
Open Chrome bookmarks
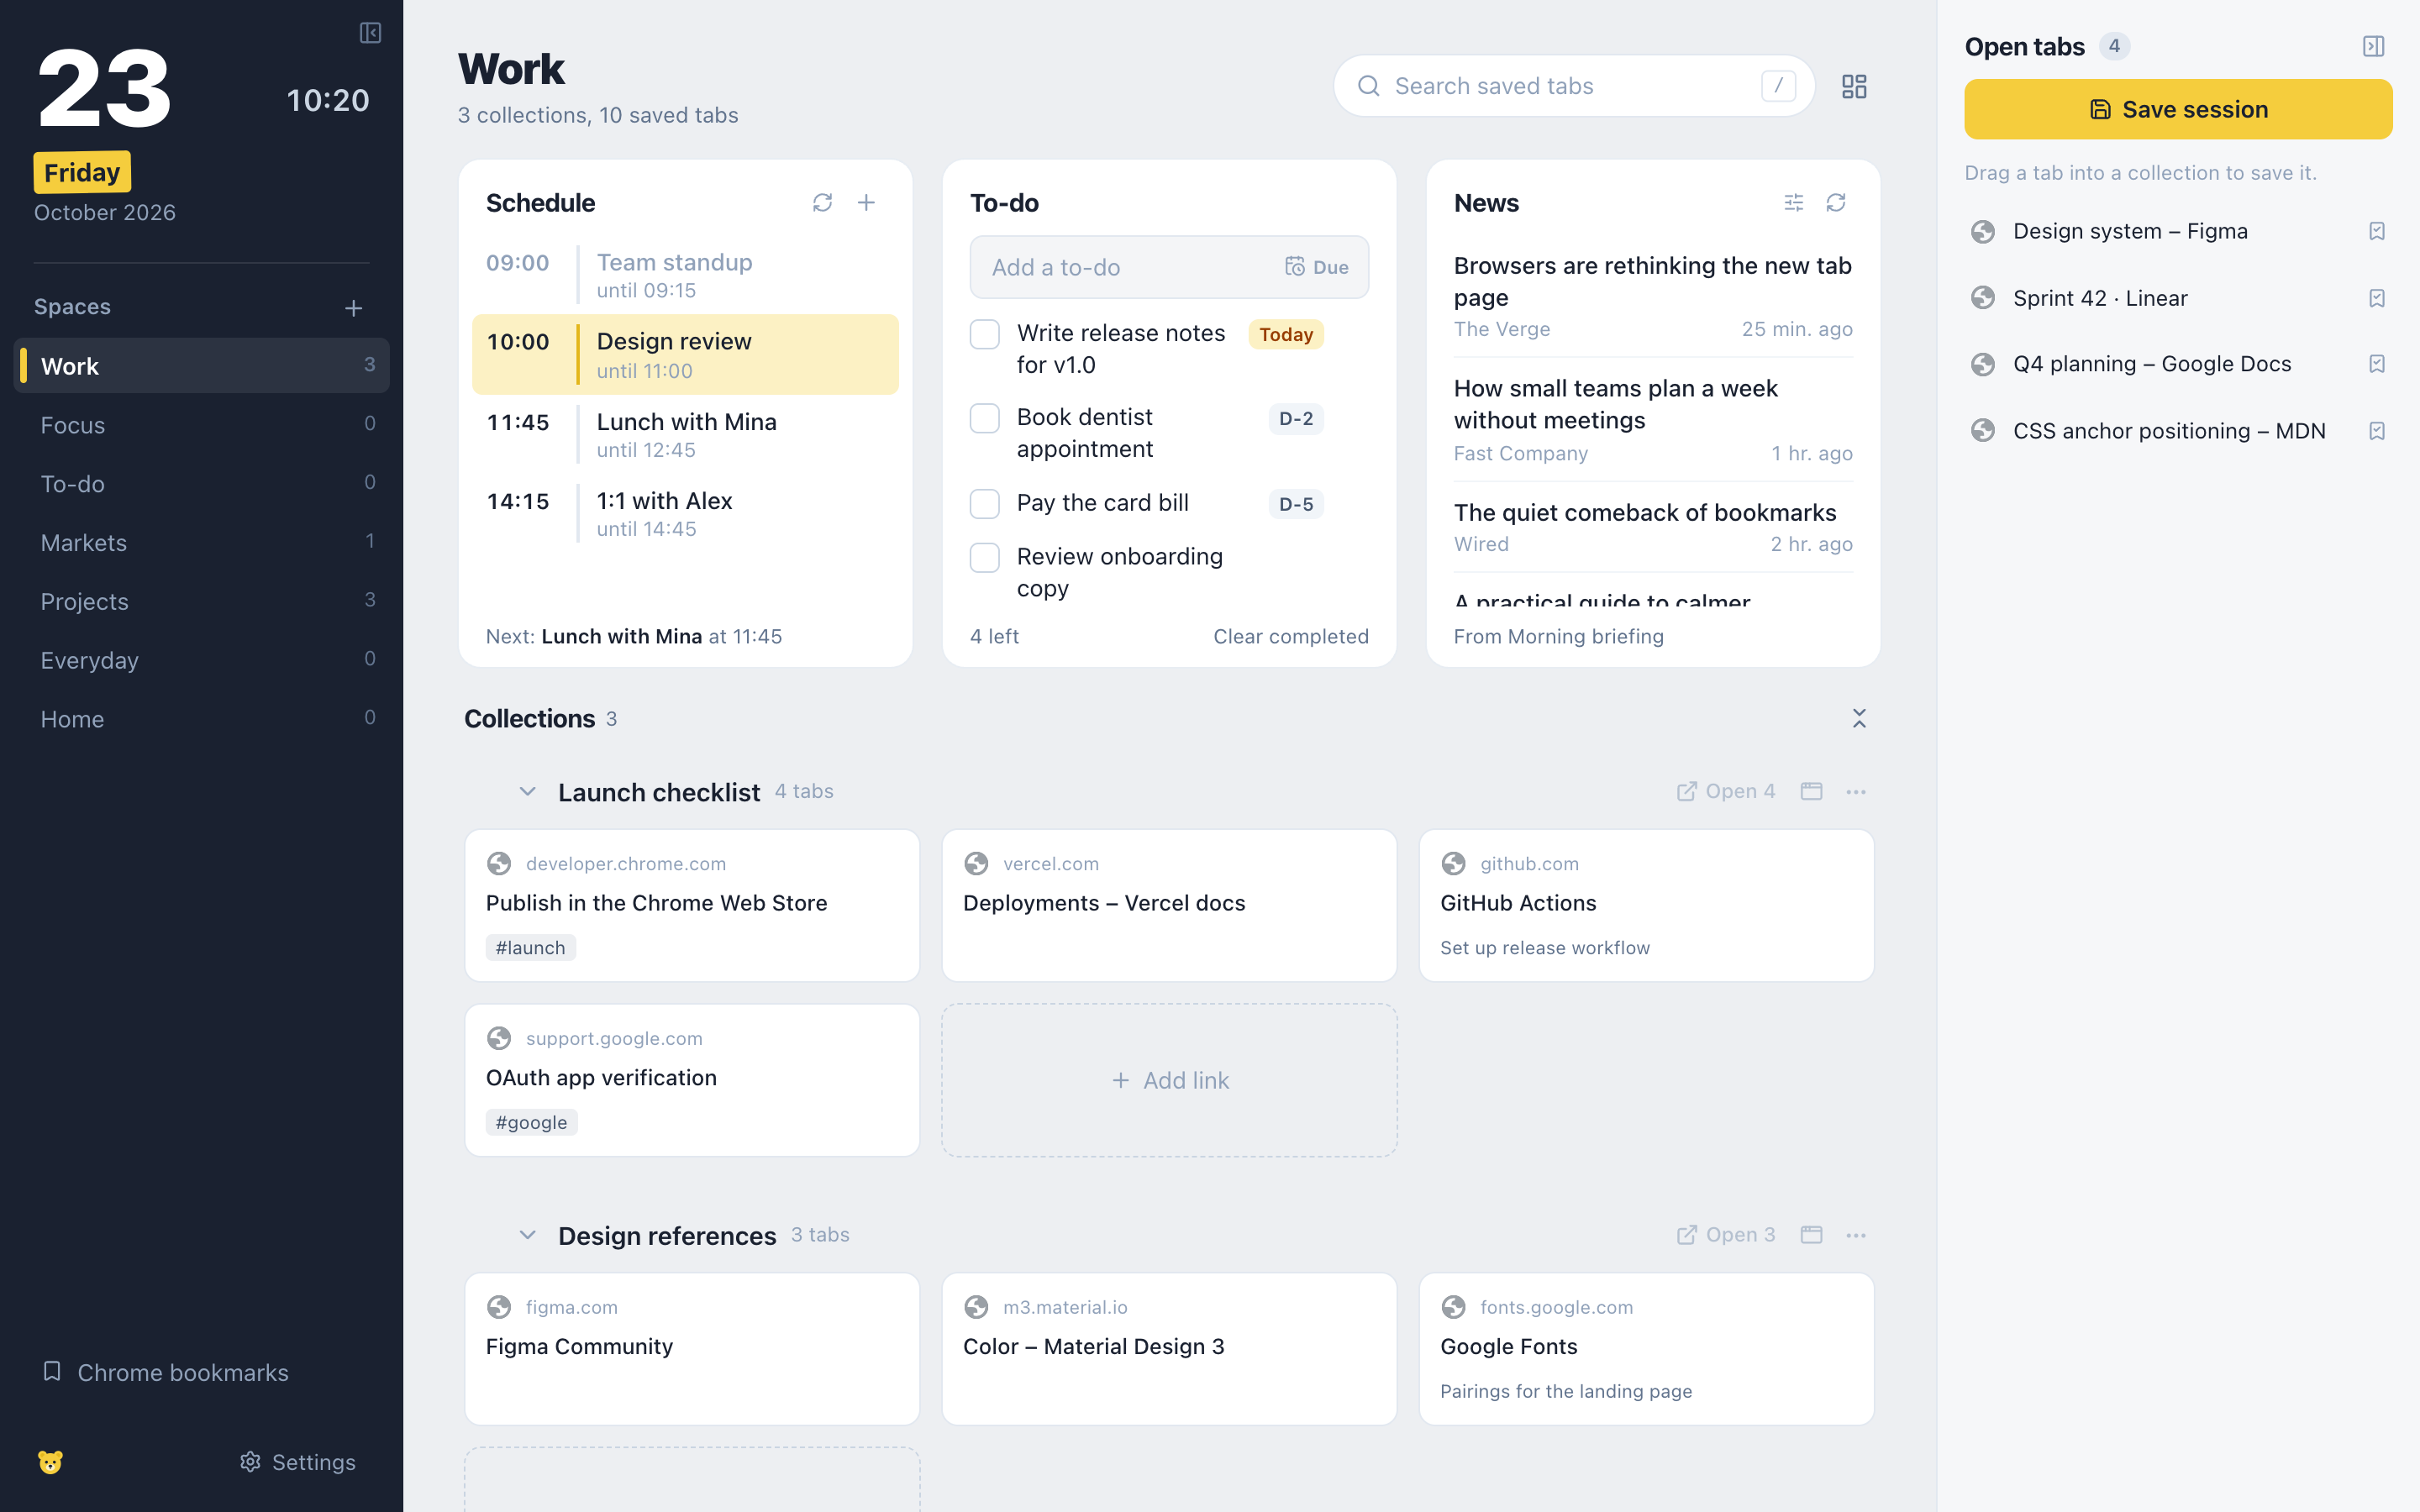(x=165, y=1372)
